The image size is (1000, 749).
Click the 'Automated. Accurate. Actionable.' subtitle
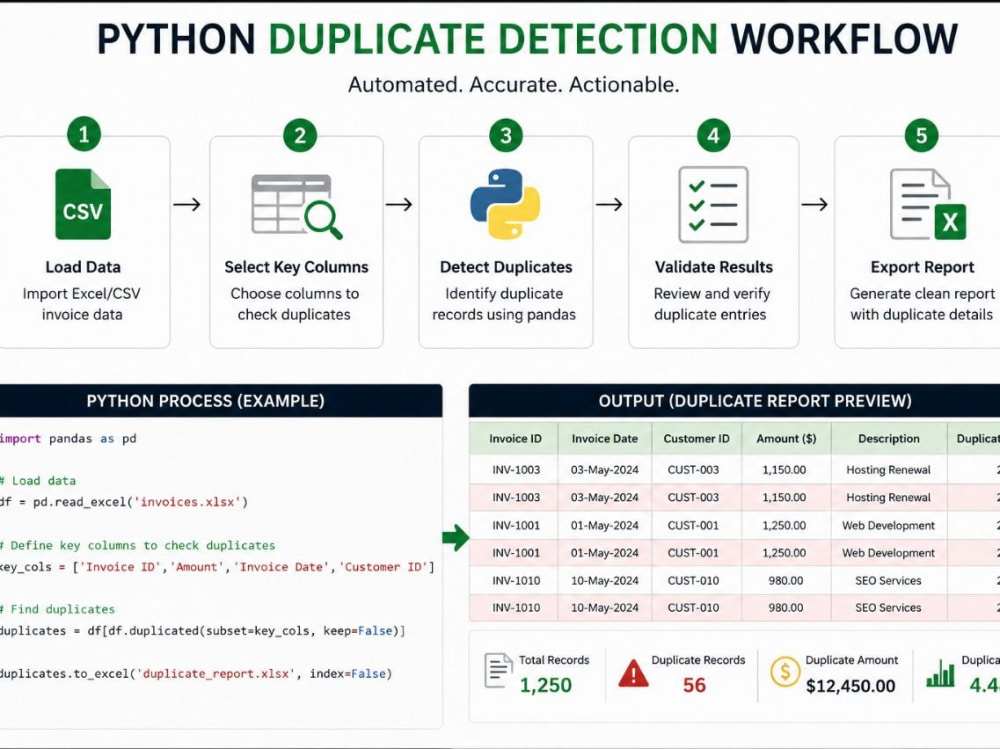pos(513,84)
